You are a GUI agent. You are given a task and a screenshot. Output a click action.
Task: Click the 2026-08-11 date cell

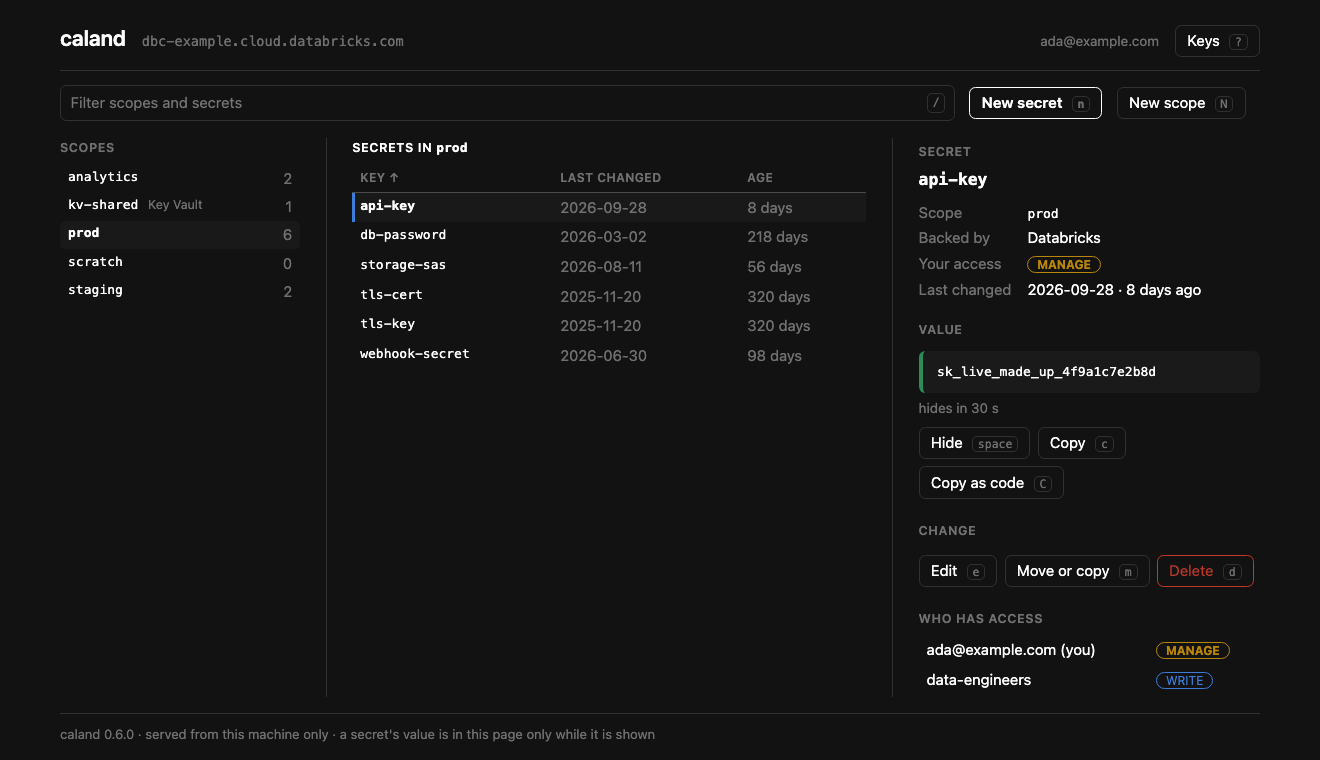[603, 267]
